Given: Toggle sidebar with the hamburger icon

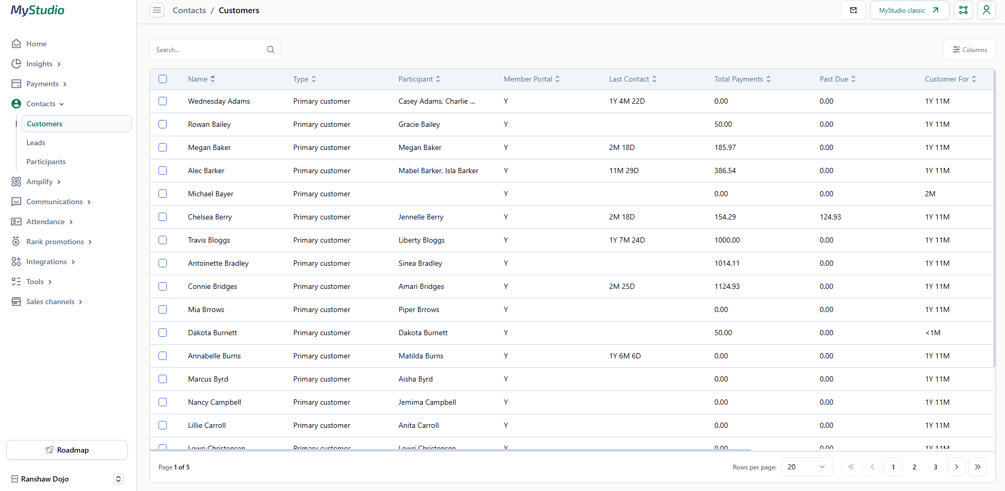Looking at the screenshot, I should 157,10.
